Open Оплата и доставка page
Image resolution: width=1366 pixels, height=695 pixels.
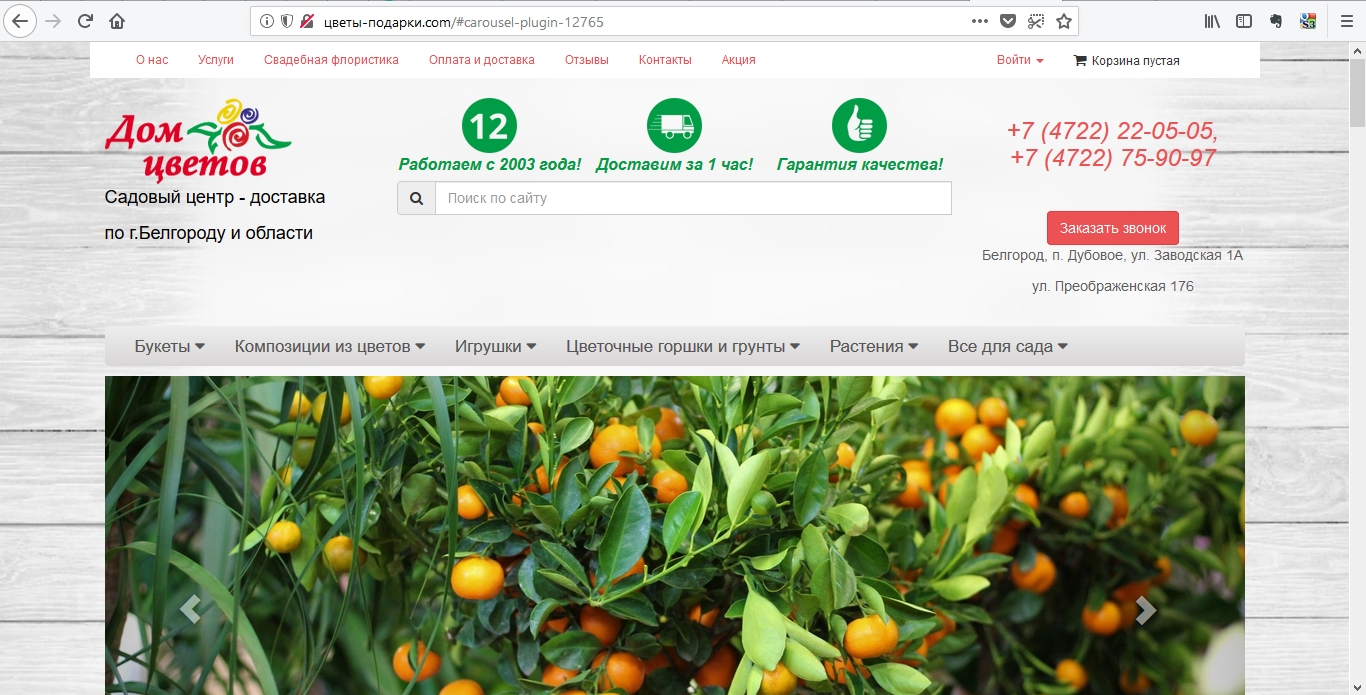482,60
